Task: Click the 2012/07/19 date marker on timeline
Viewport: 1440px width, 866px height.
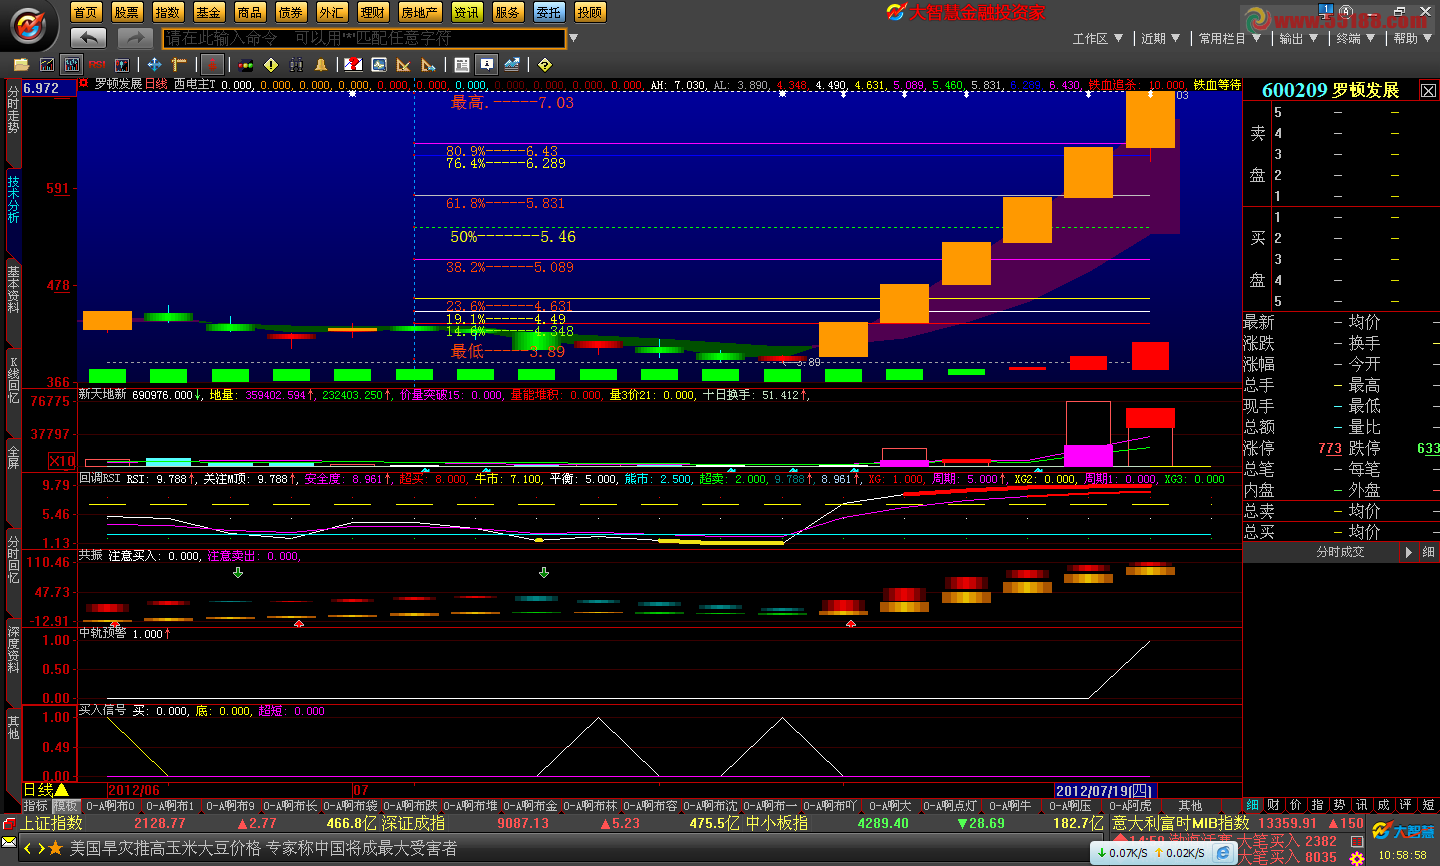Action: click(1105, 790)
